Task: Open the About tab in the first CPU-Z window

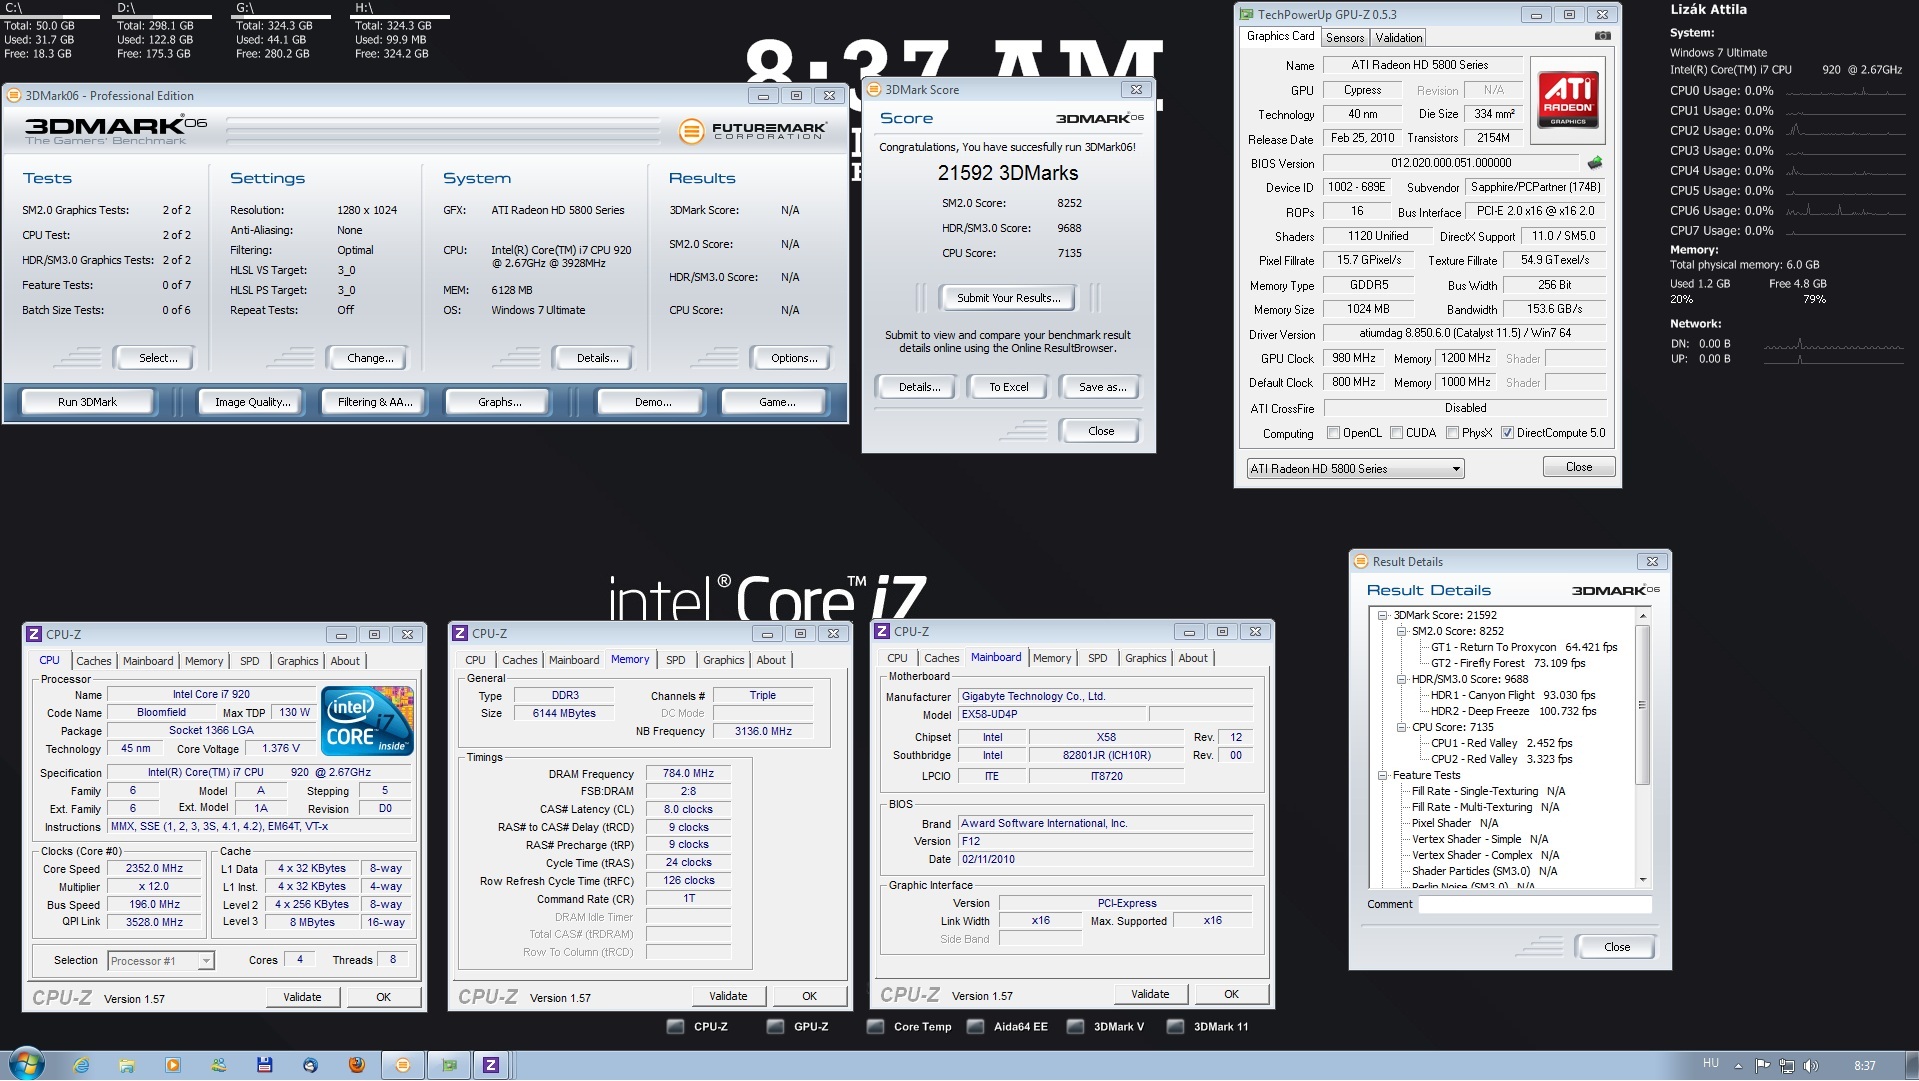Action: pos(345,661)
